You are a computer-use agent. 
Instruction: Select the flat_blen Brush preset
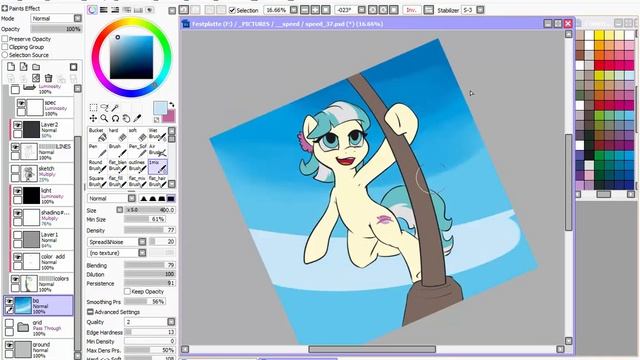point(118,166)
